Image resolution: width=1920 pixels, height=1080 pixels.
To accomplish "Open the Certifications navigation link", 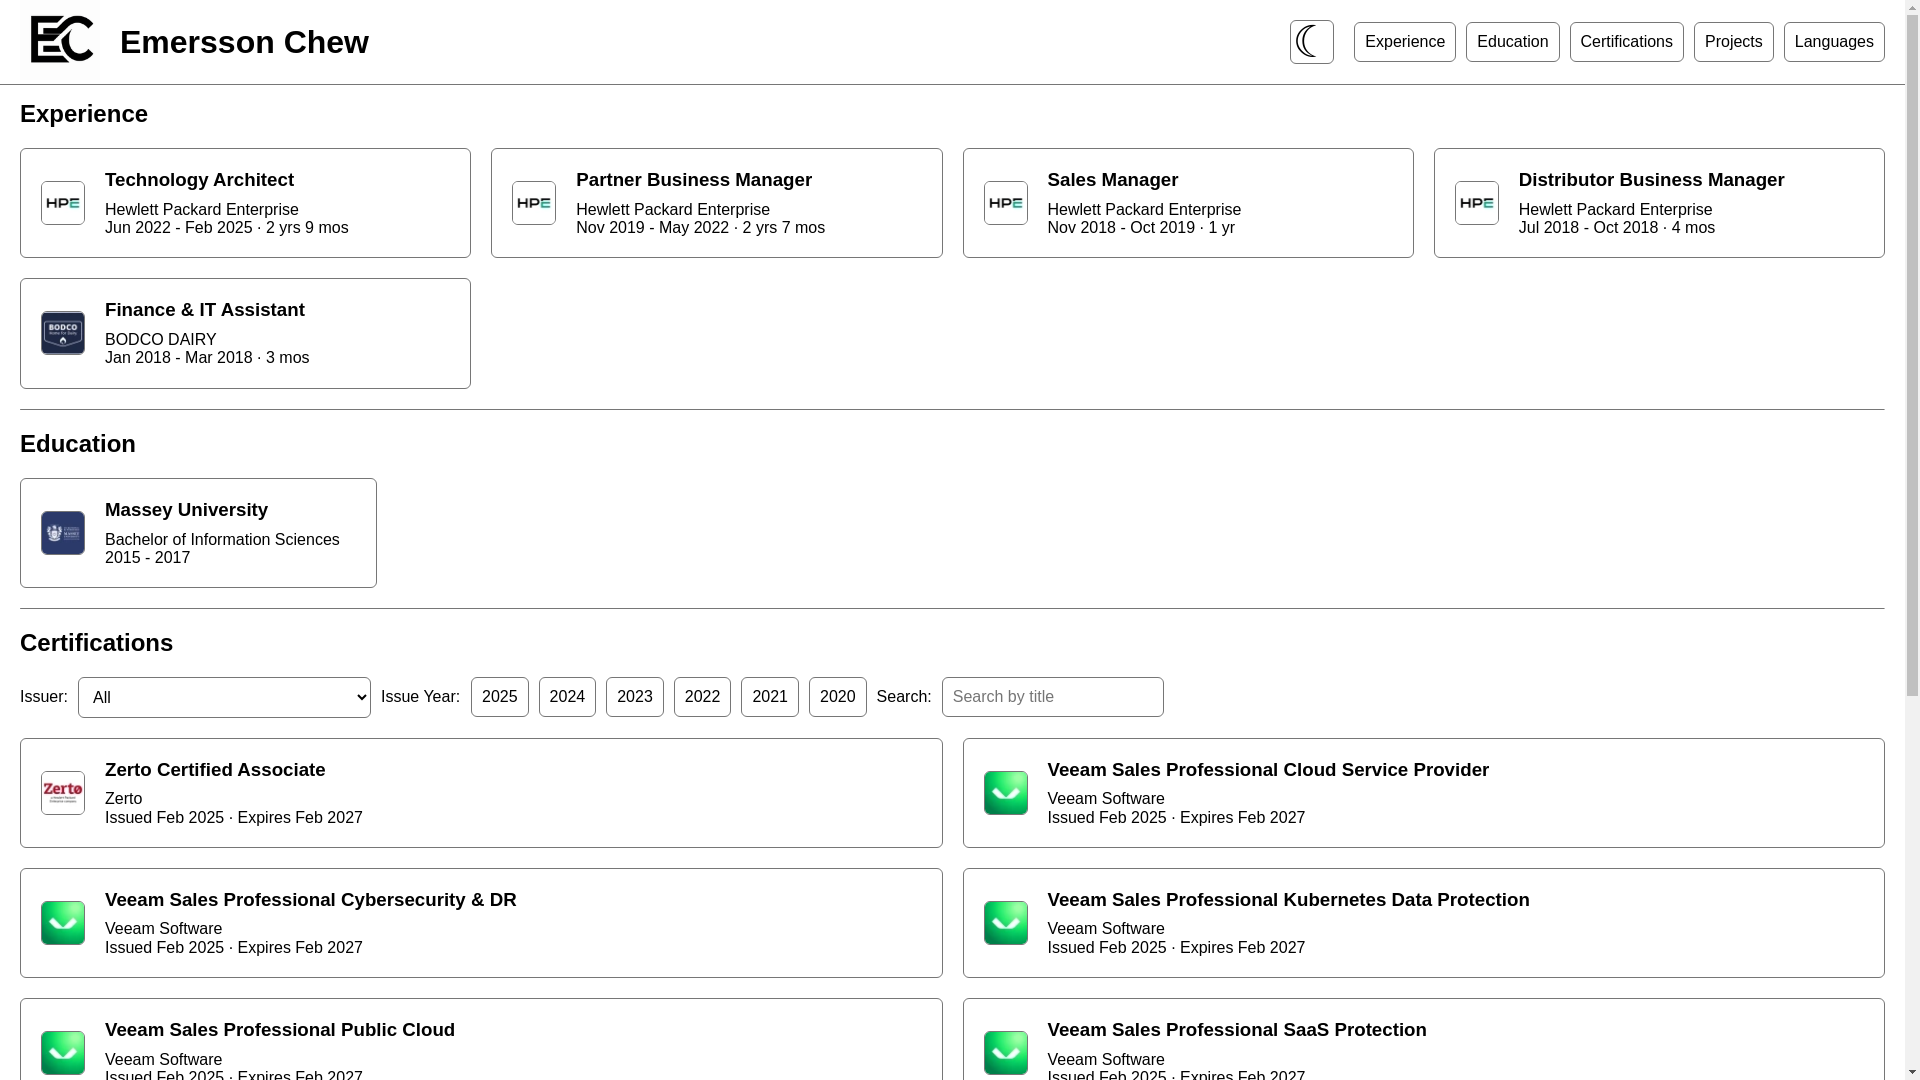I will pyautogui.click(x=1626, y=42).
